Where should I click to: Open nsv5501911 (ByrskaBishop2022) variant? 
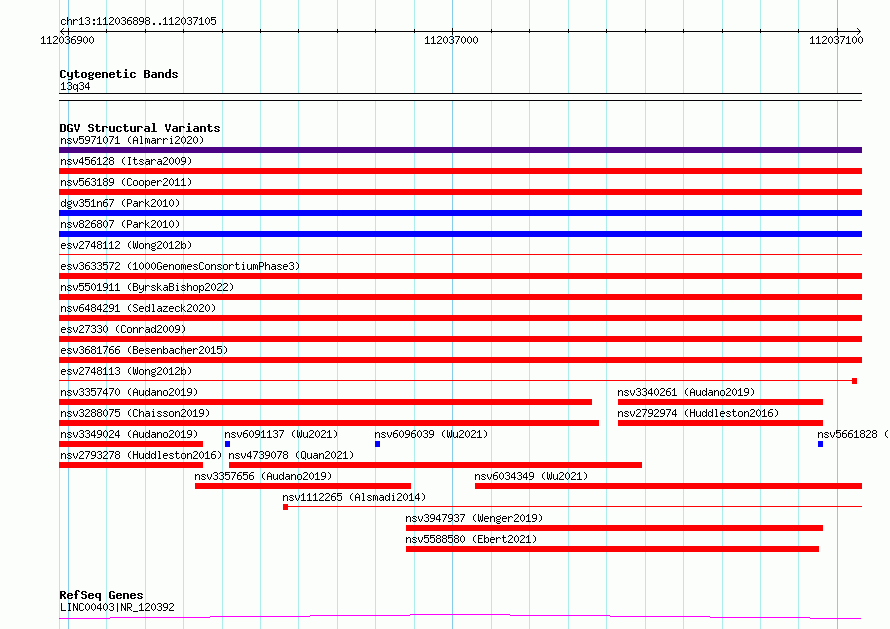tap(147, 287)
